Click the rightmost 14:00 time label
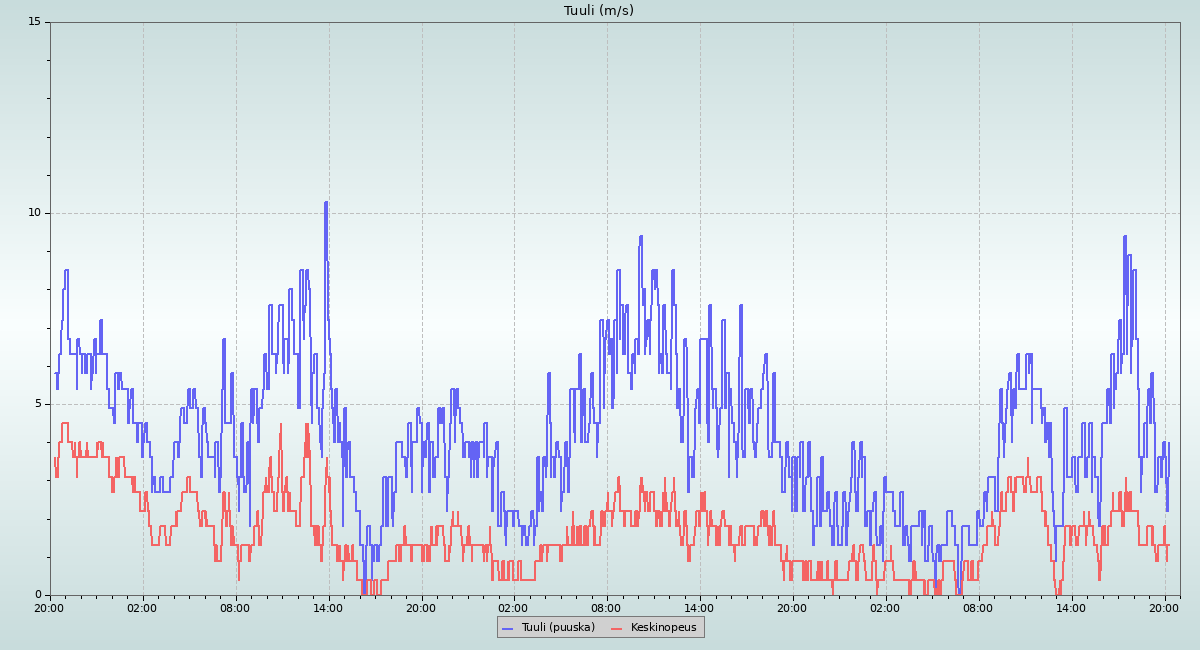Image resolution: width=1200 pixels, height=650 pixels. 1072,607
